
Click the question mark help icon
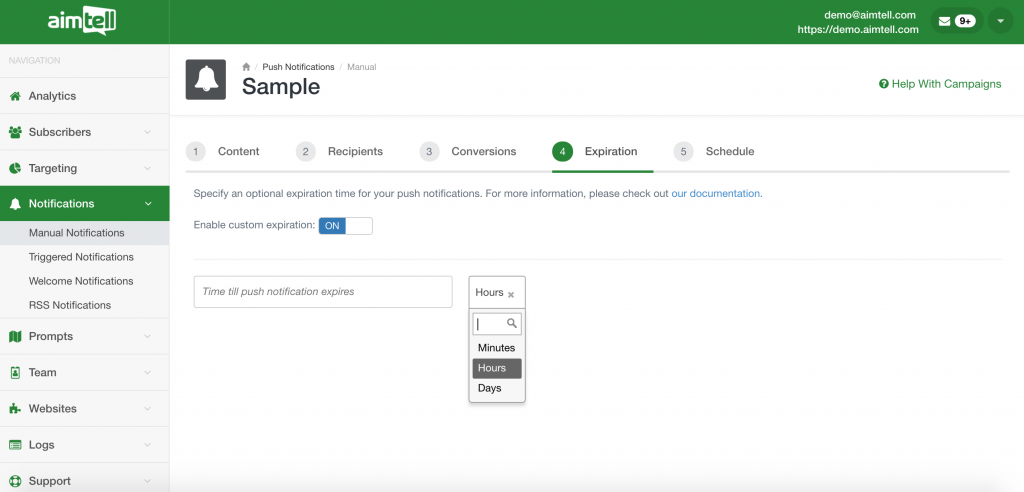pos(884,84)
